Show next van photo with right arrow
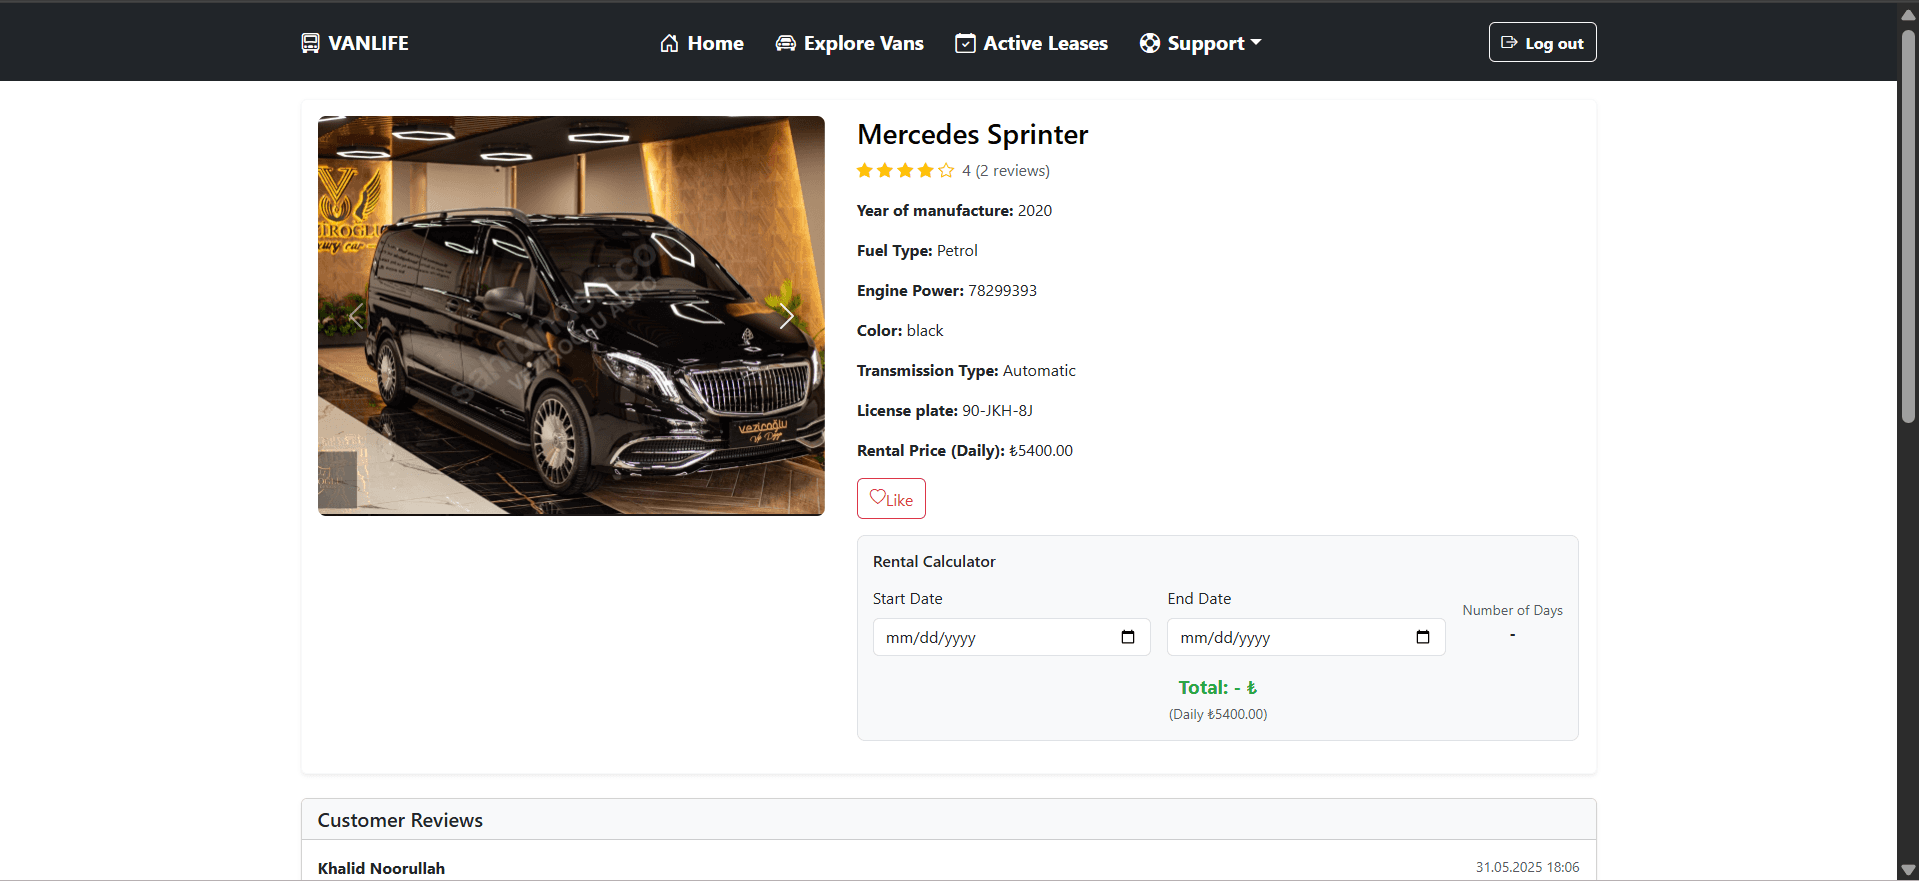Screen dimensions: 1919x881 click(787, 316)
